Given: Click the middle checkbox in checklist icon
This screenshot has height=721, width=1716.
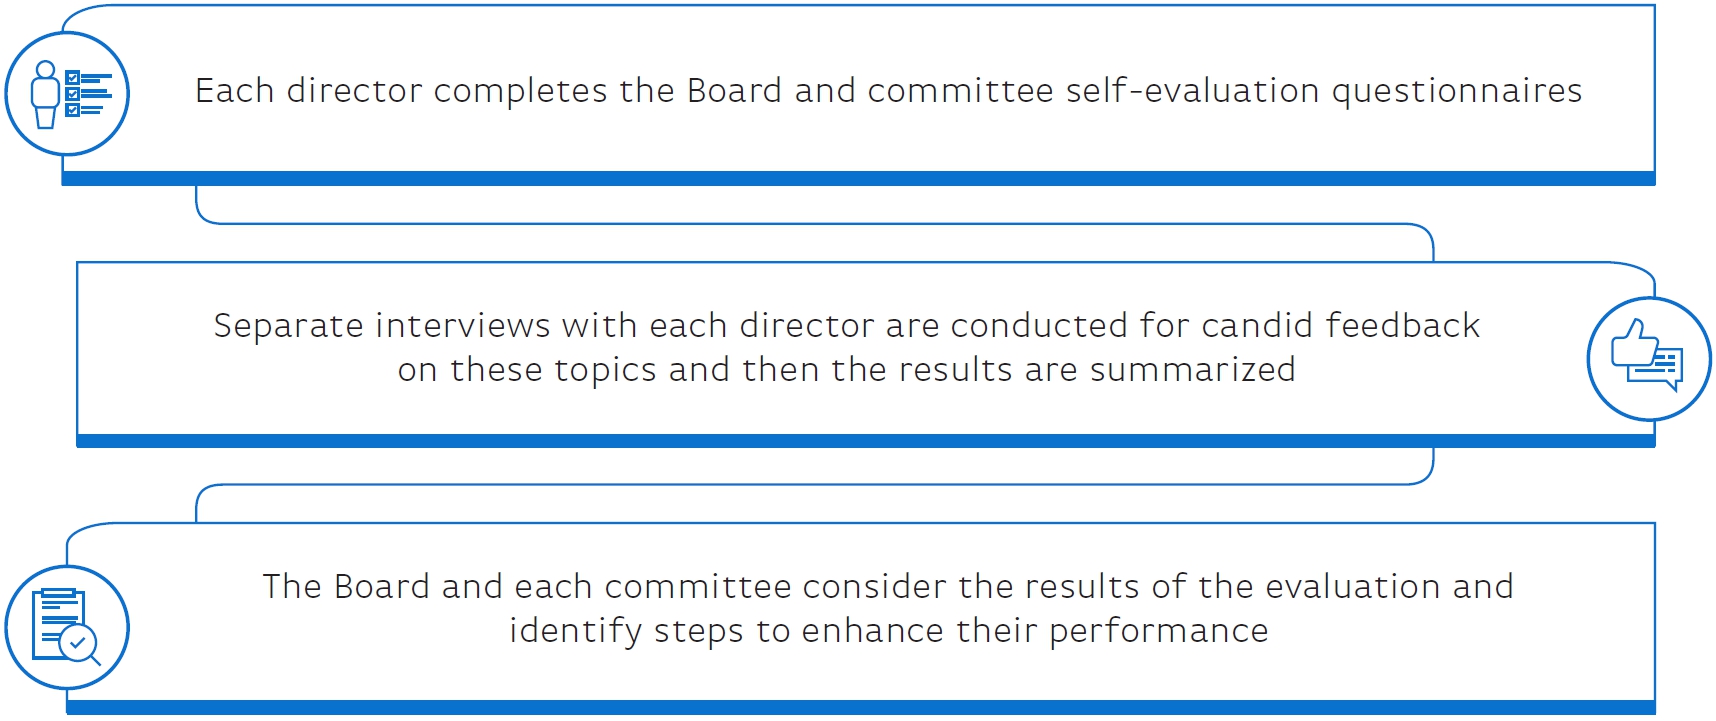Looking at the screenshot, I should tap(72, 94).
